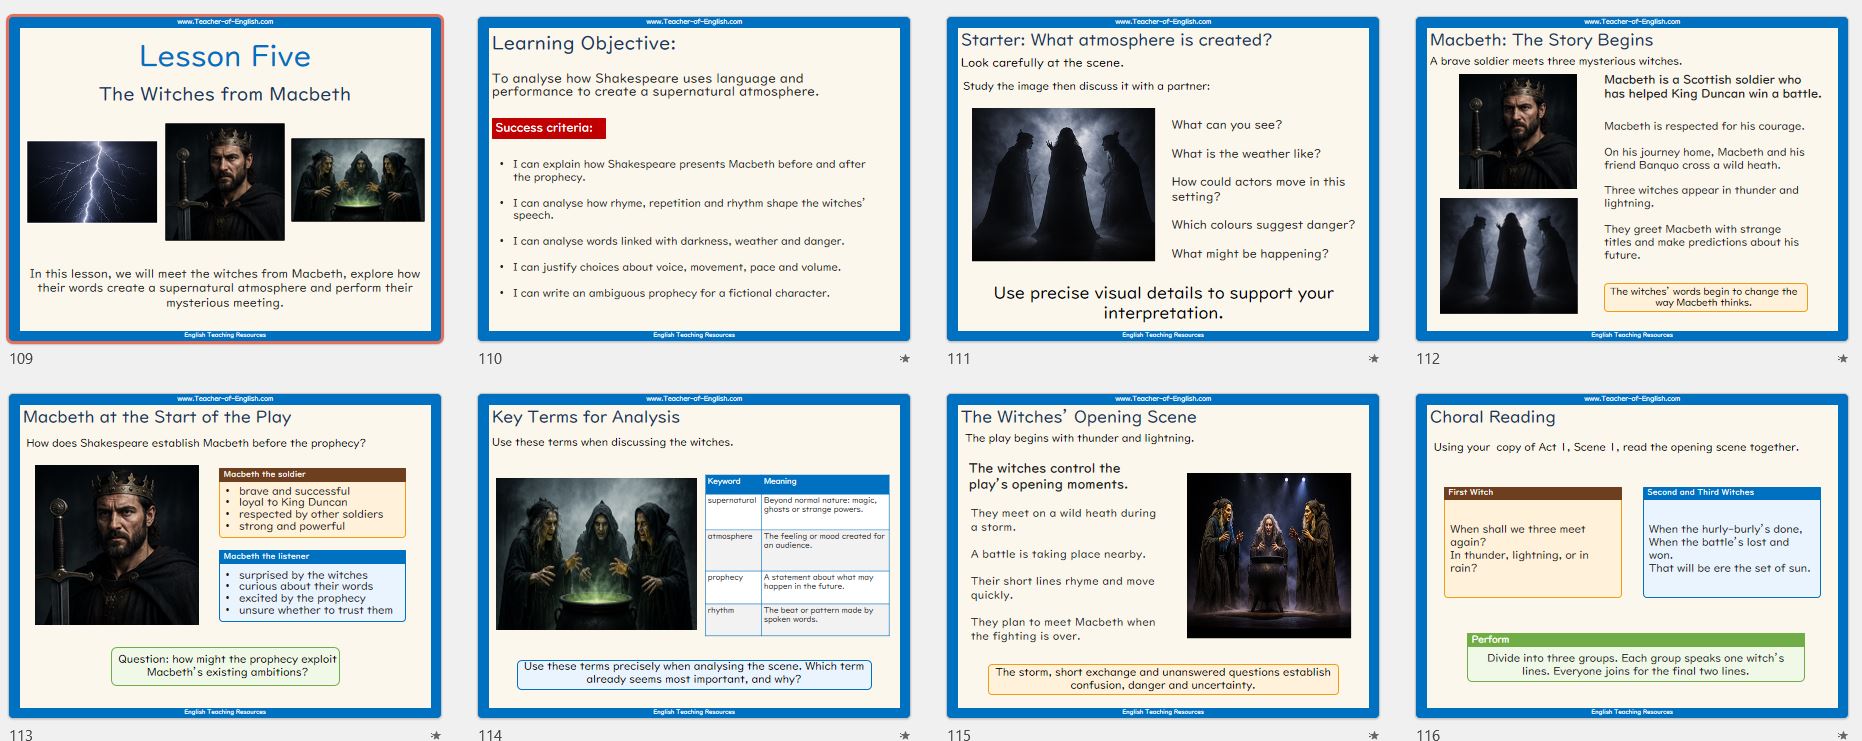The width and height of the screenshot is (1862, 741).
Task: Select the Learning Objective slide thumbnail
Action: coord(694,179)
